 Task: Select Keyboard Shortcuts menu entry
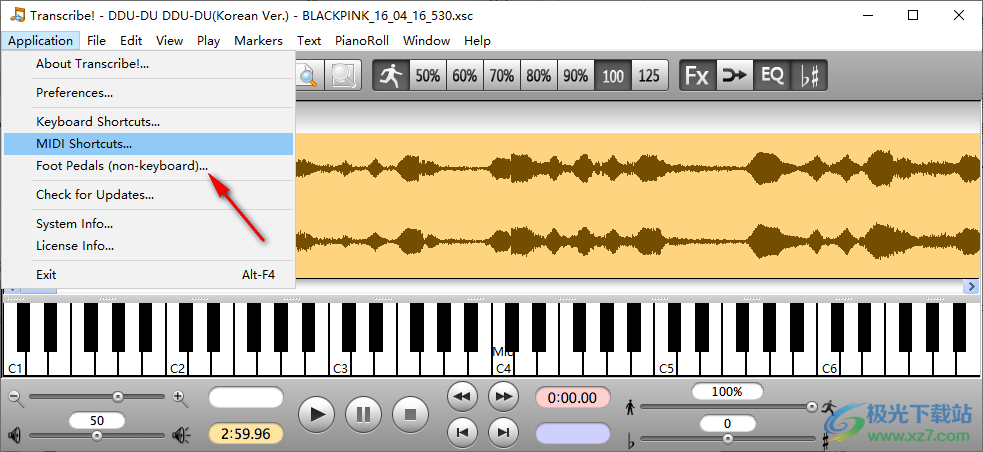[149, 122]
